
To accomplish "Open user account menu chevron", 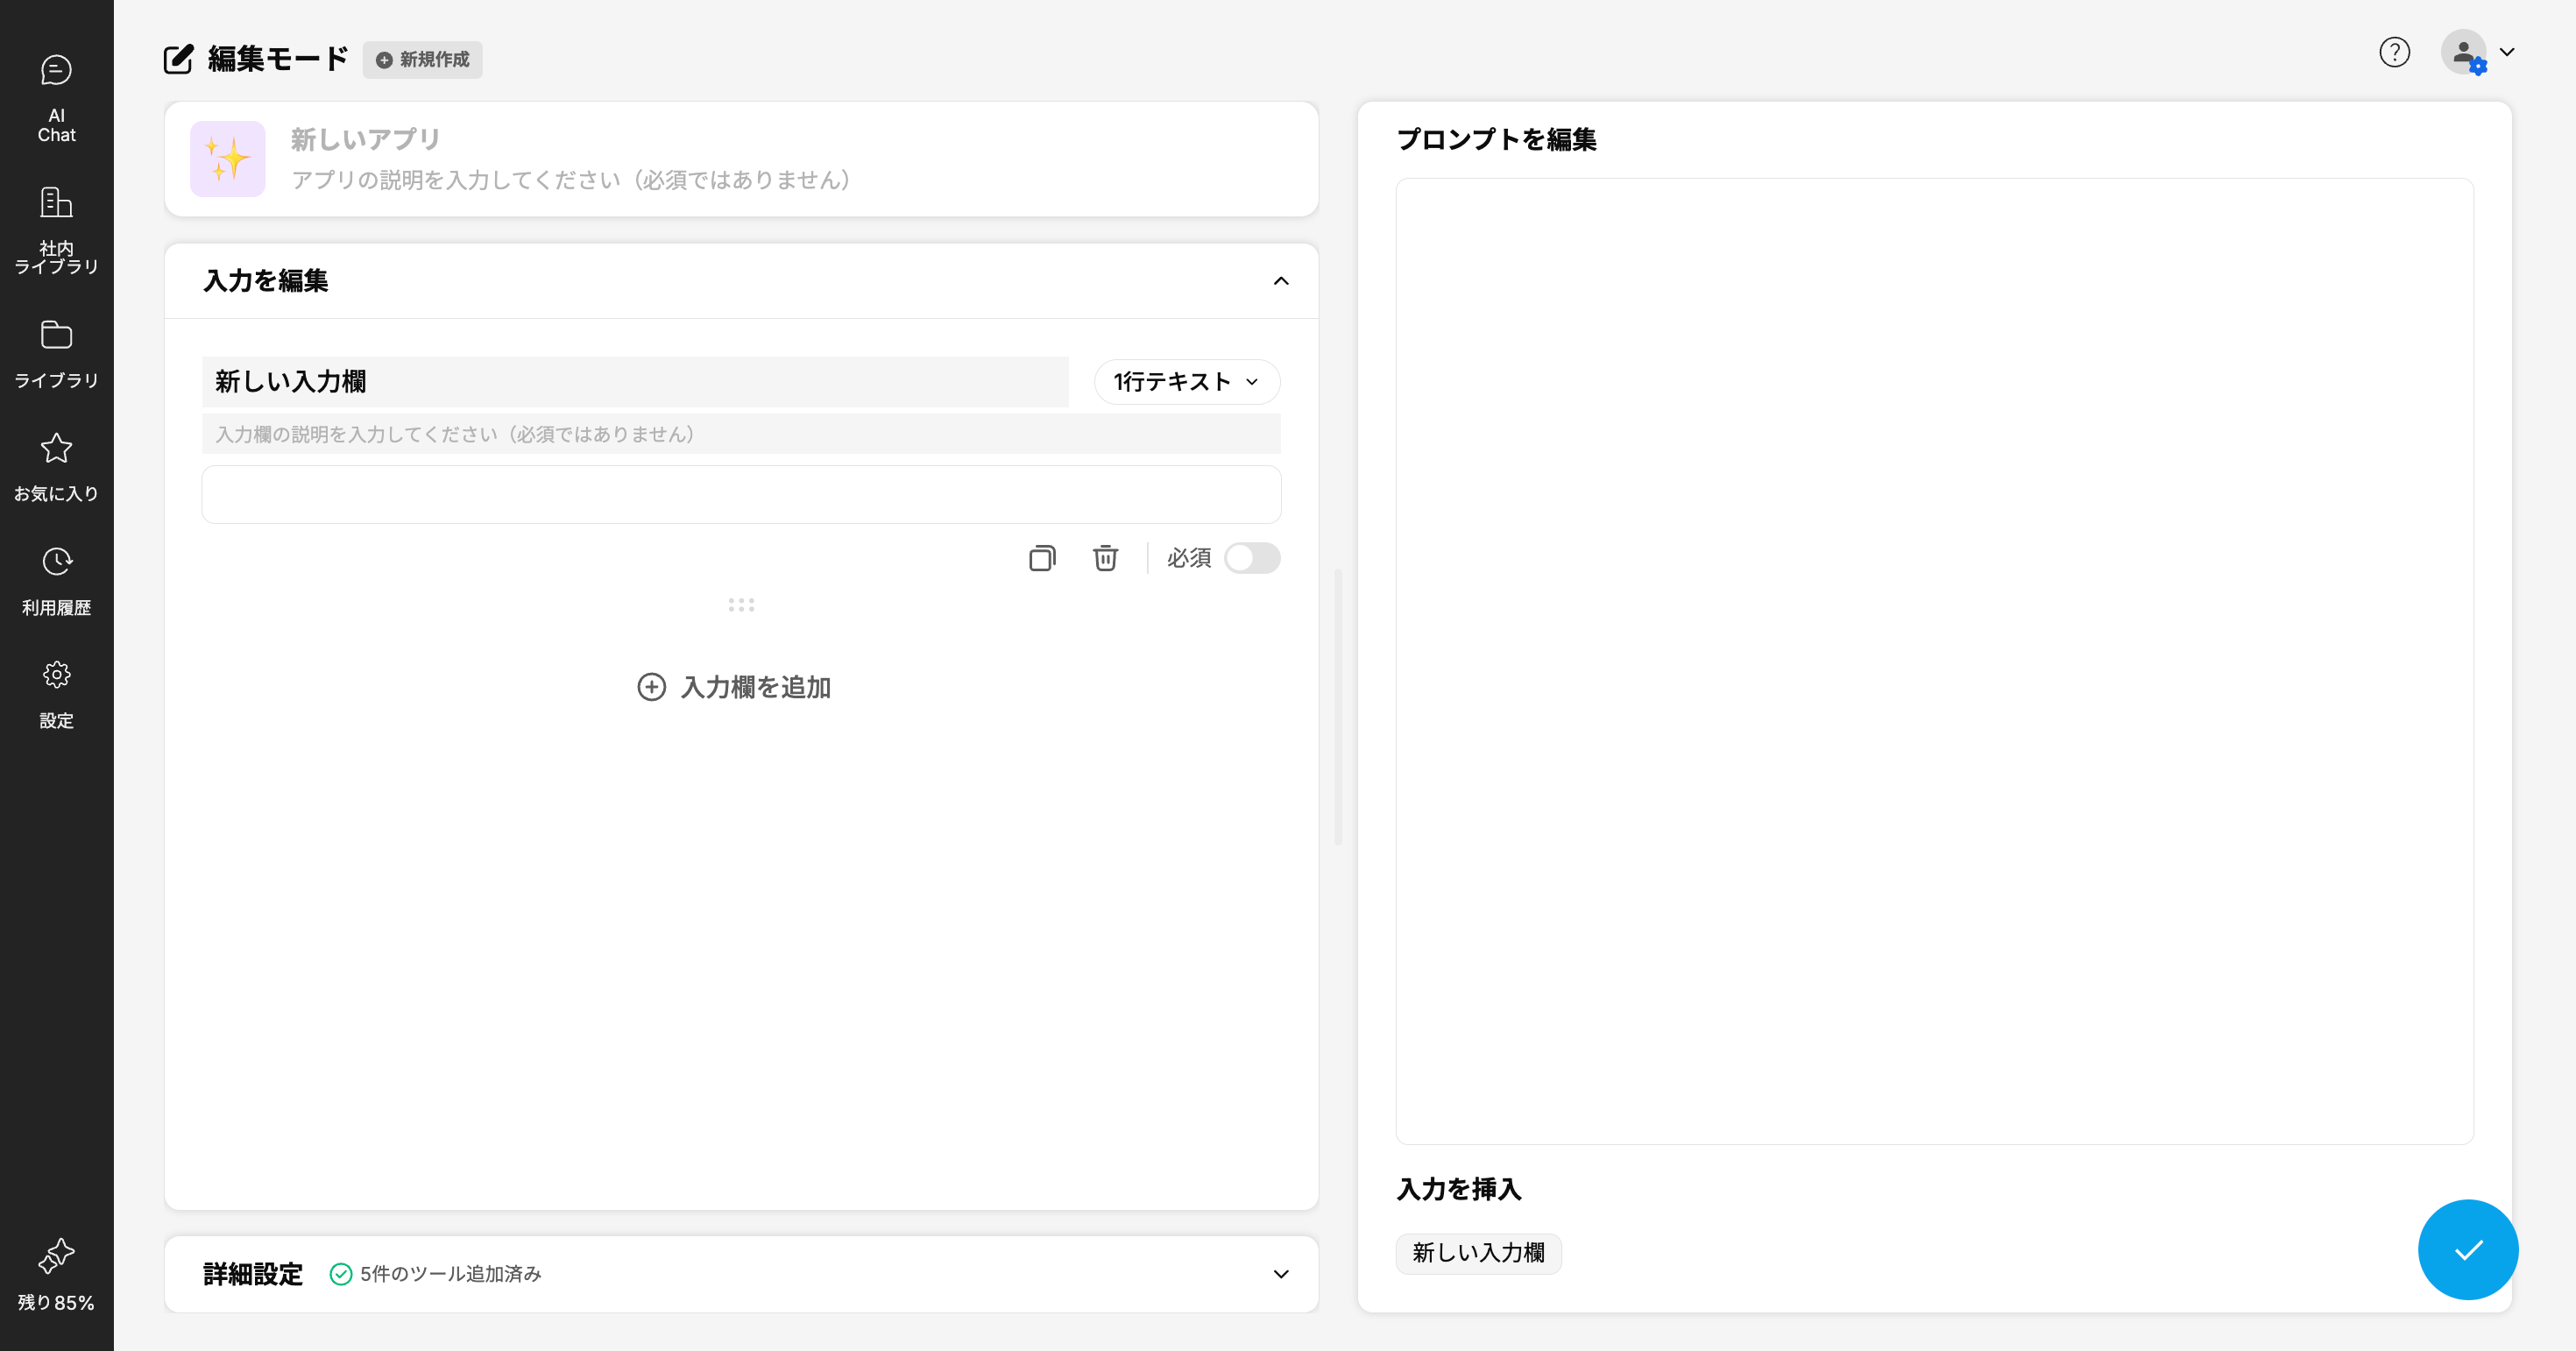I will [2507, 52].
